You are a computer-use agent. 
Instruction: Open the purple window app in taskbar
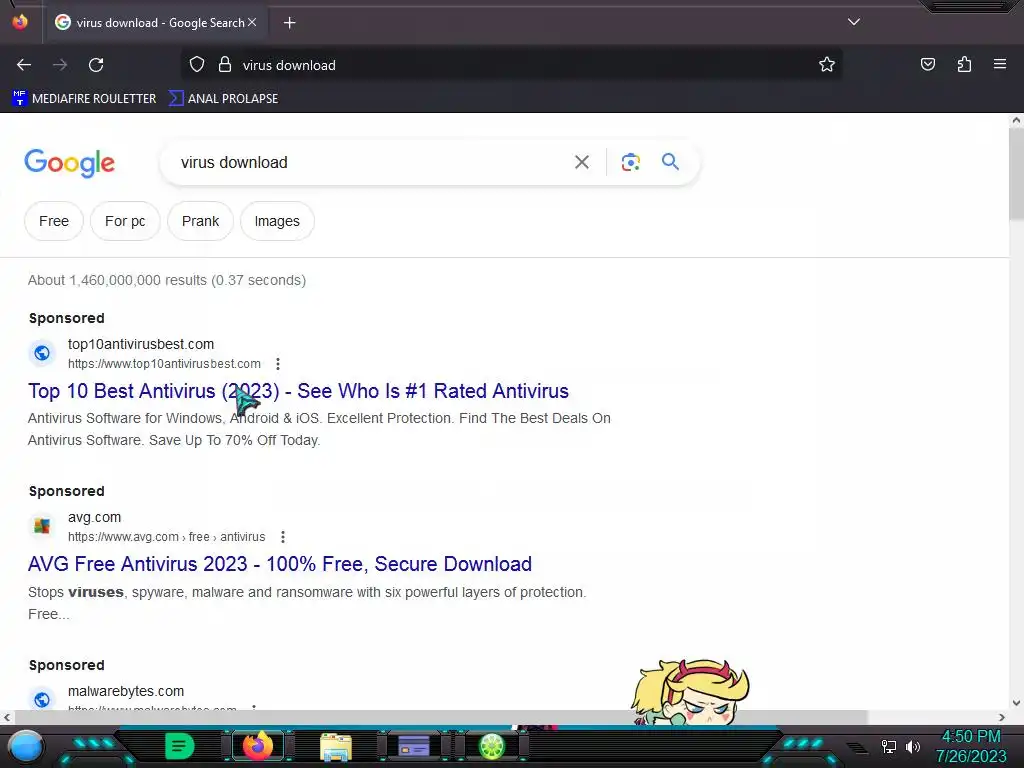[414, 746]
